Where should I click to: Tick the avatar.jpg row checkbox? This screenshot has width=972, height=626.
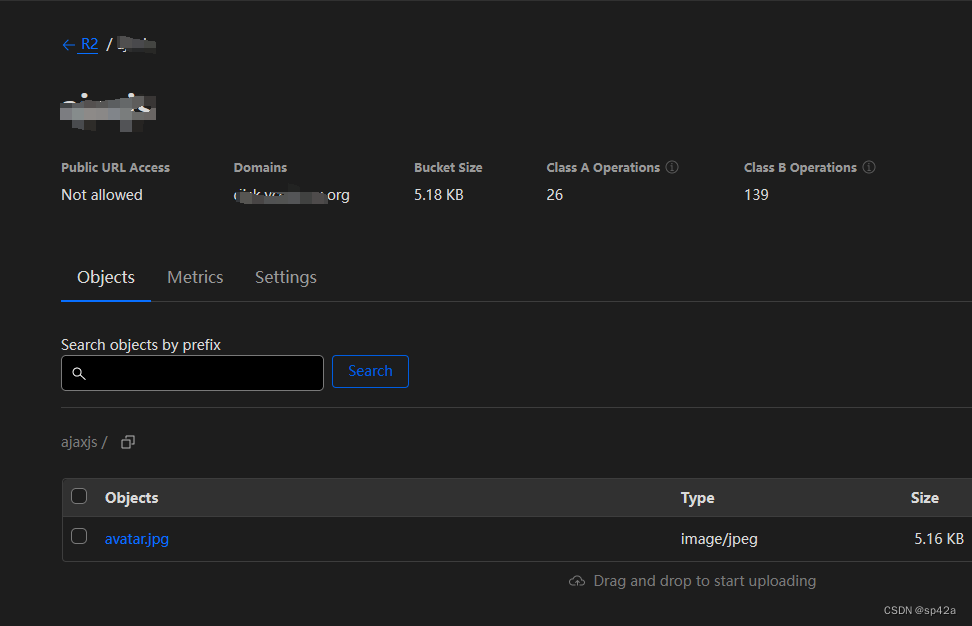pos(79,536)
